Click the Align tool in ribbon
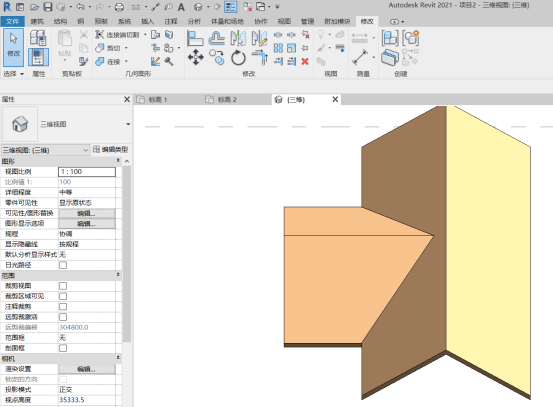The width and height of the screenshot is (553, 407). click(195, 38)
